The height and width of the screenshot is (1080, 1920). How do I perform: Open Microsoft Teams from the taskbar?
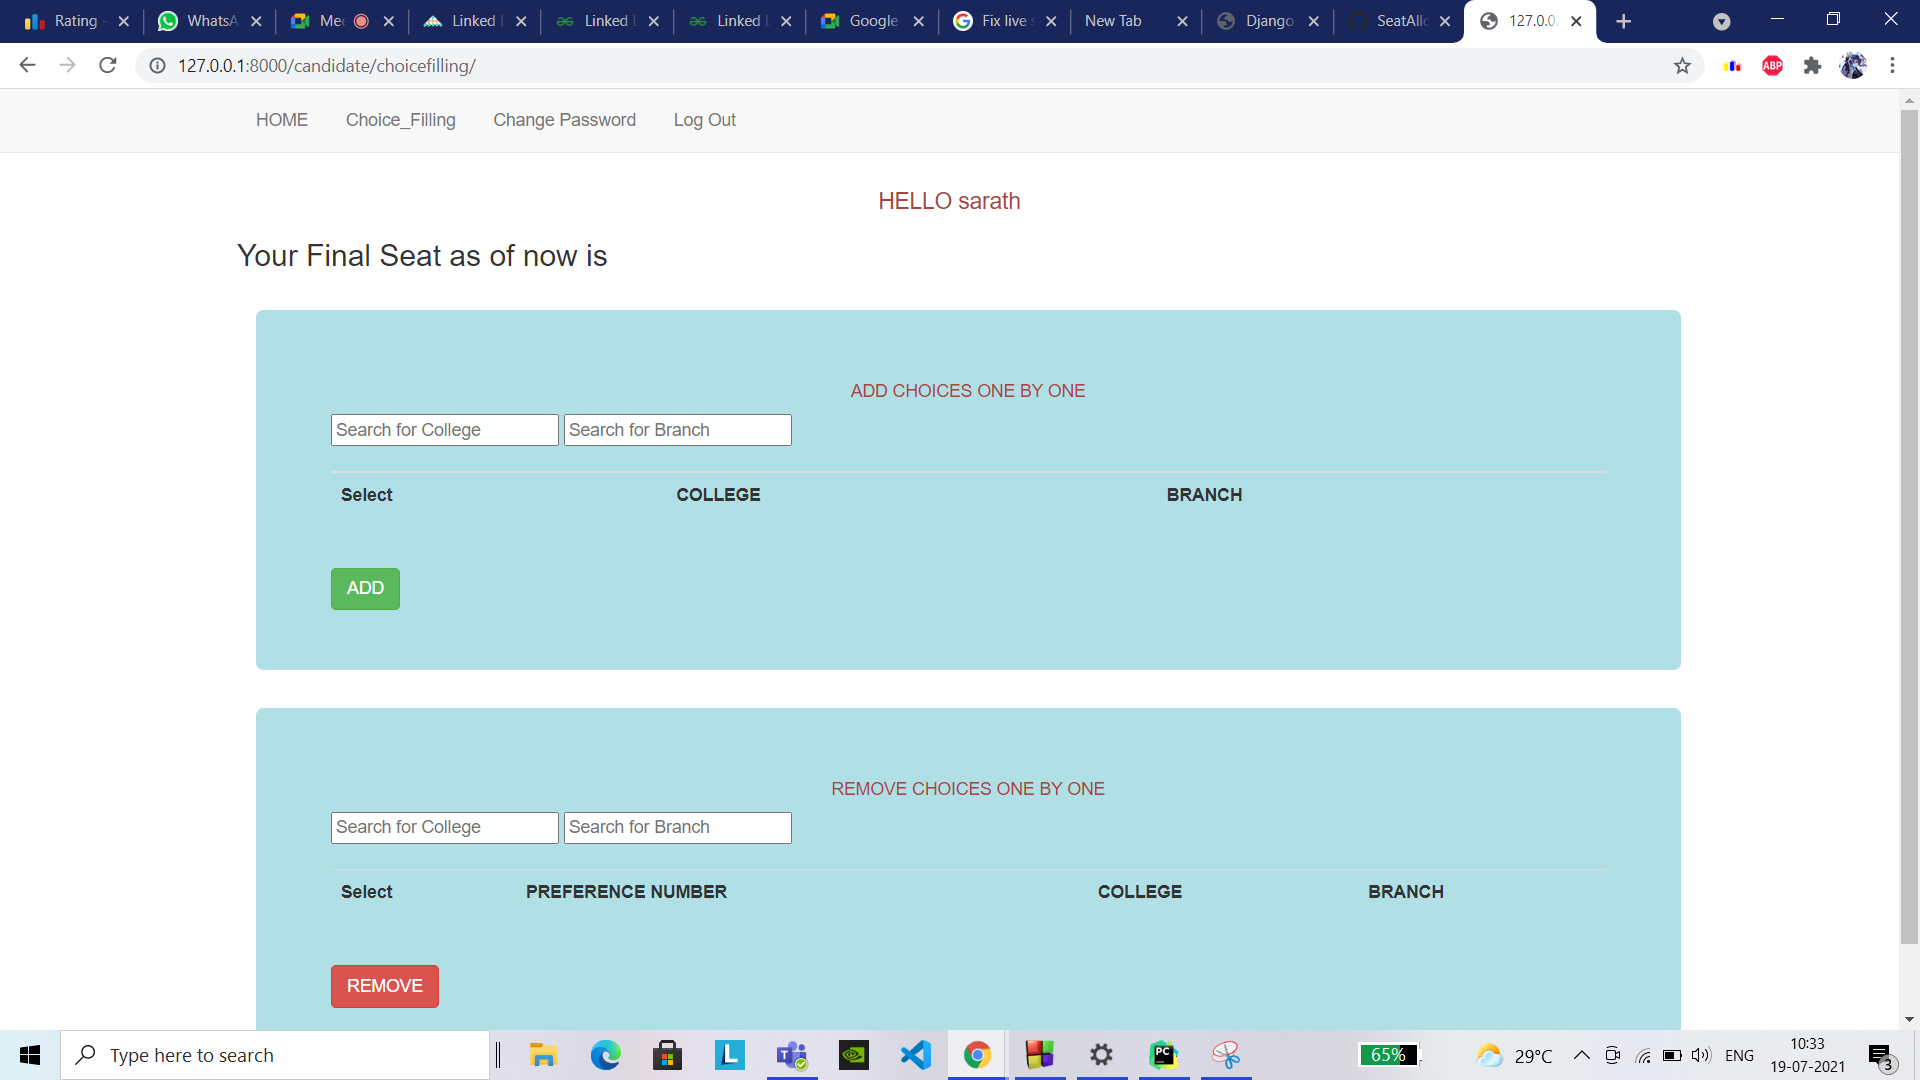point(791,1055)
